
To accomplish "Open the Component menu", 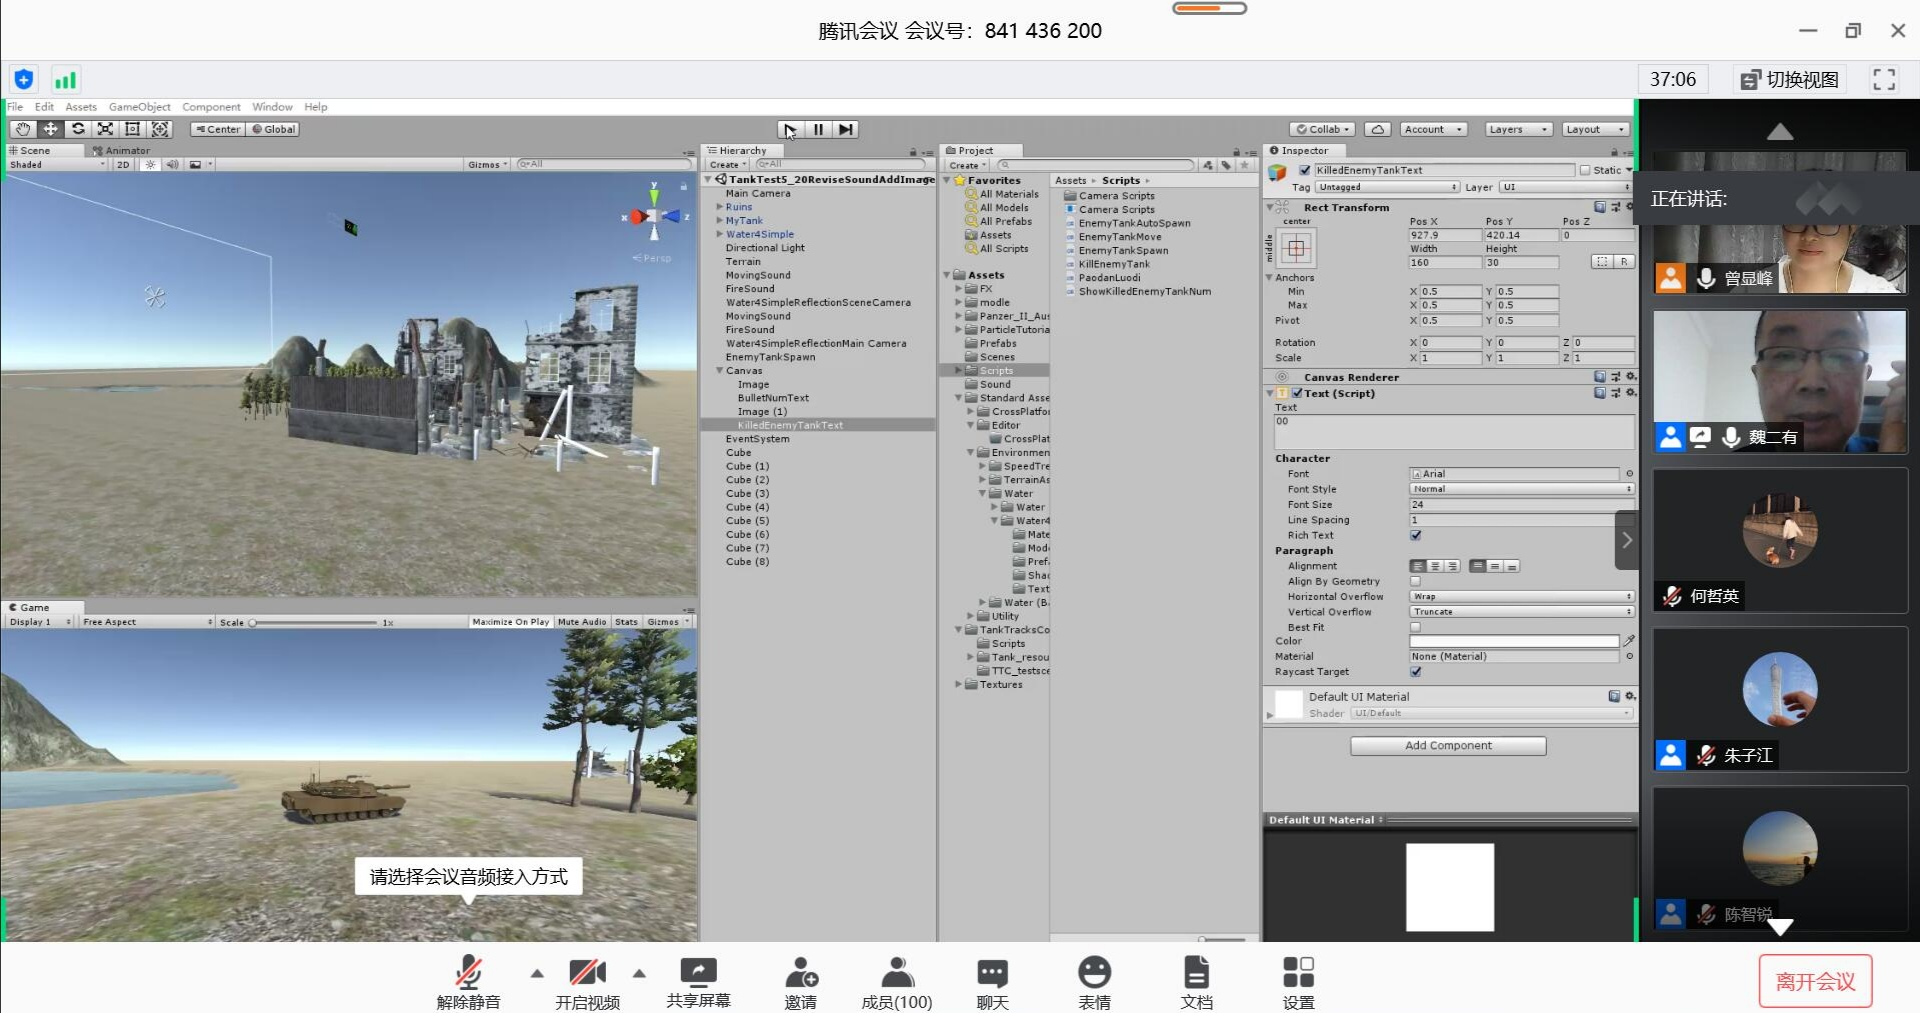I will (211, 107).
